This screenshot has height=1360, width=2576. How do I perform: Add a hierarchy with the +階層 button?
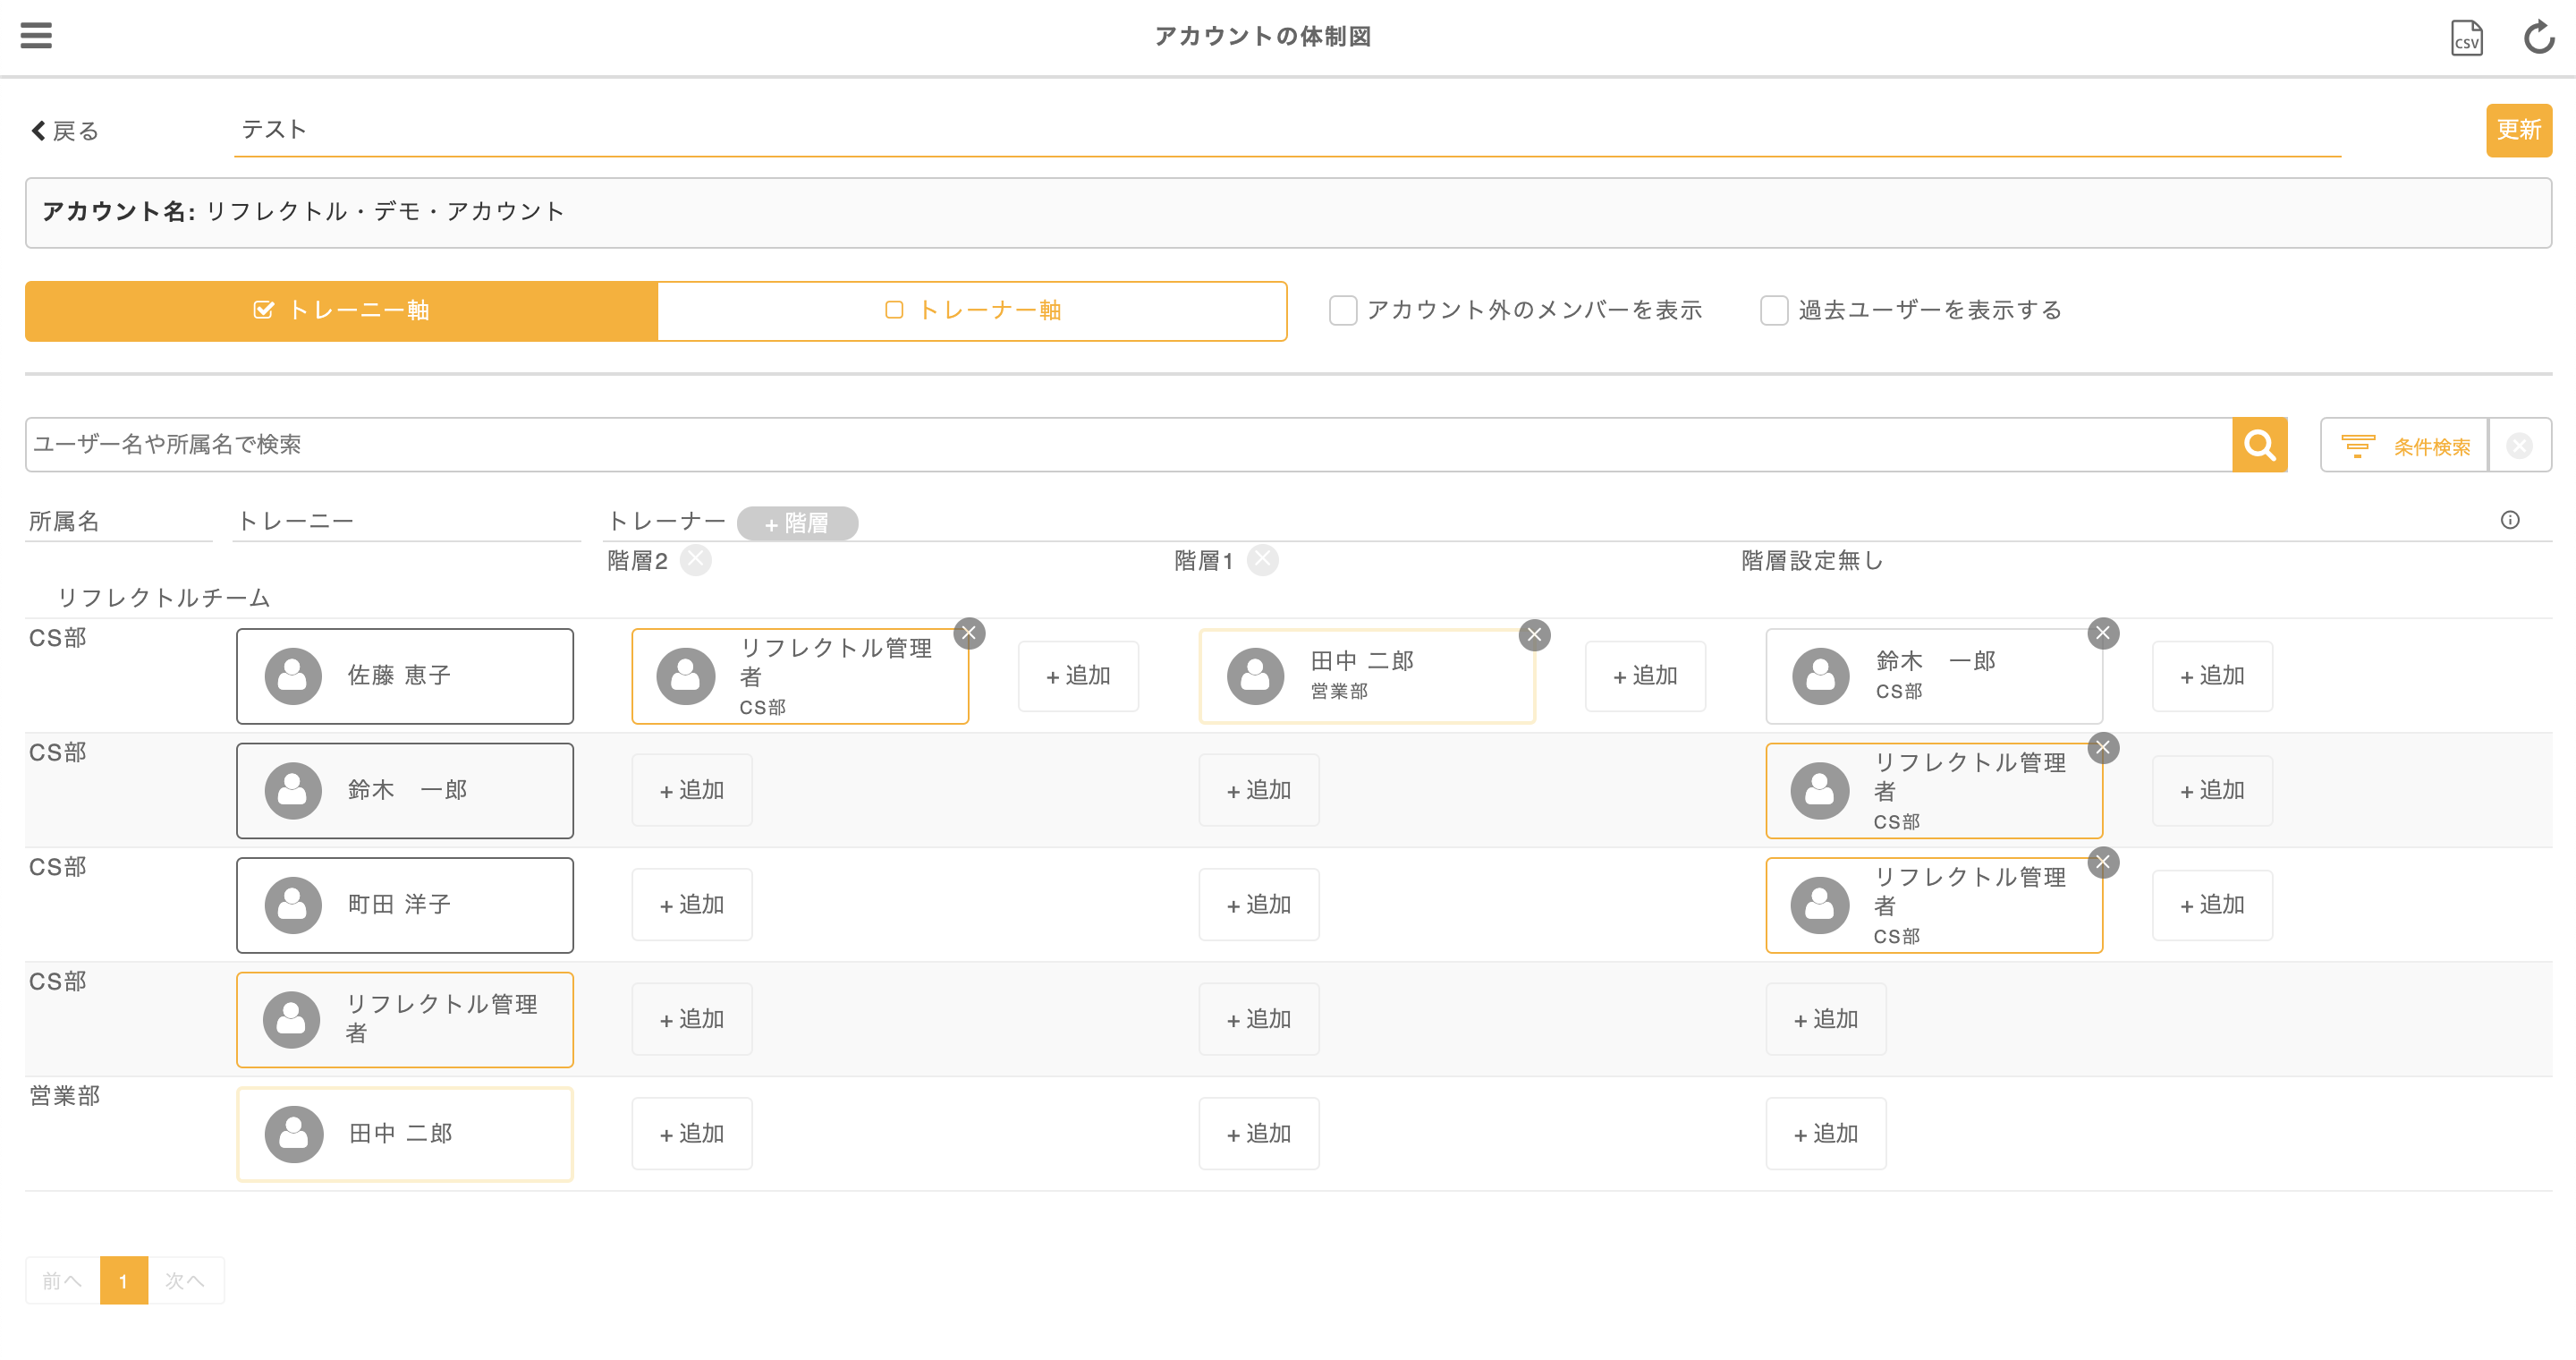click(x=797, y=523)
